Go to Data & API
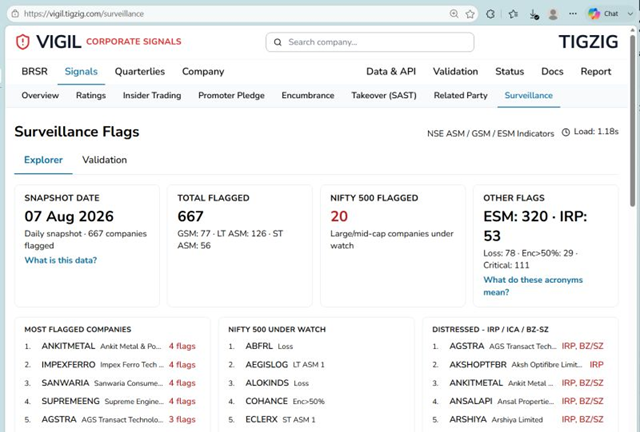 click(391, 71)
